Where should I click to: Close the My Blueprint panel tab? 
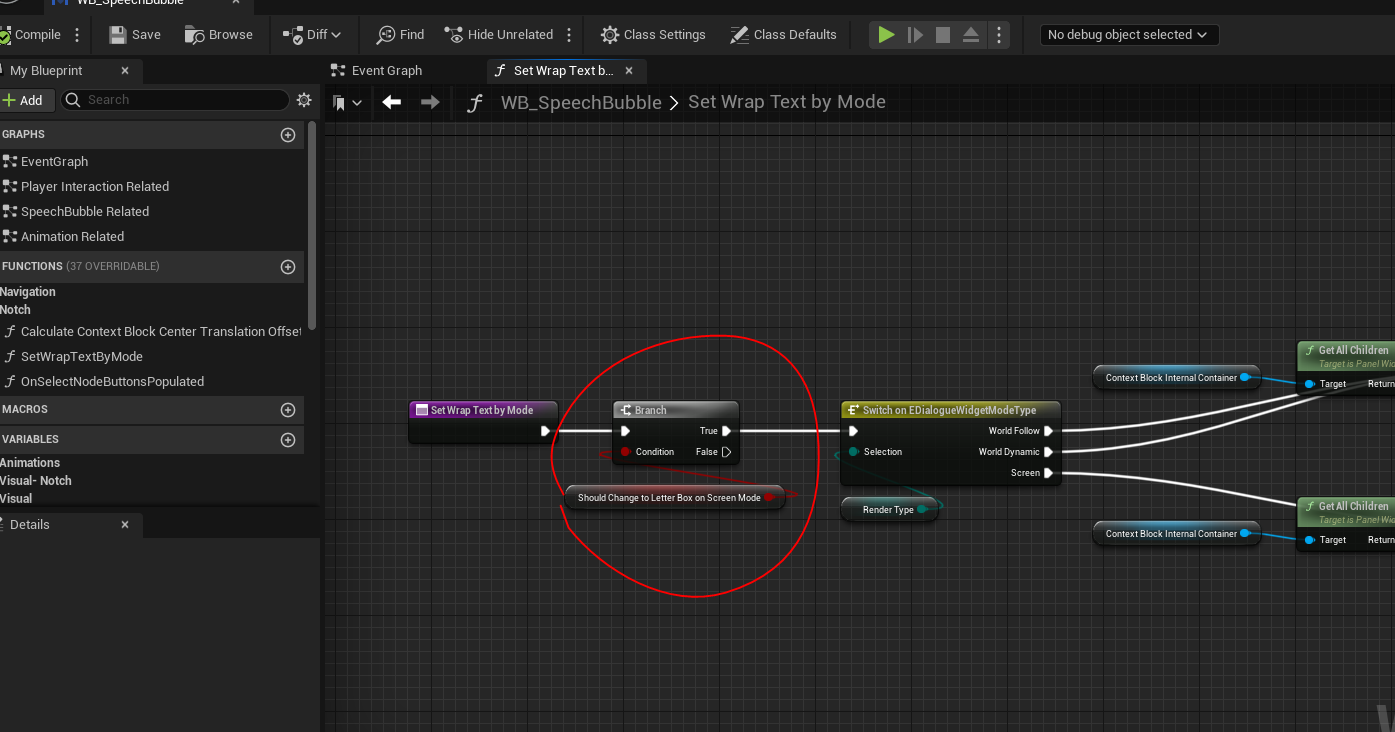[x=125, y=71]
